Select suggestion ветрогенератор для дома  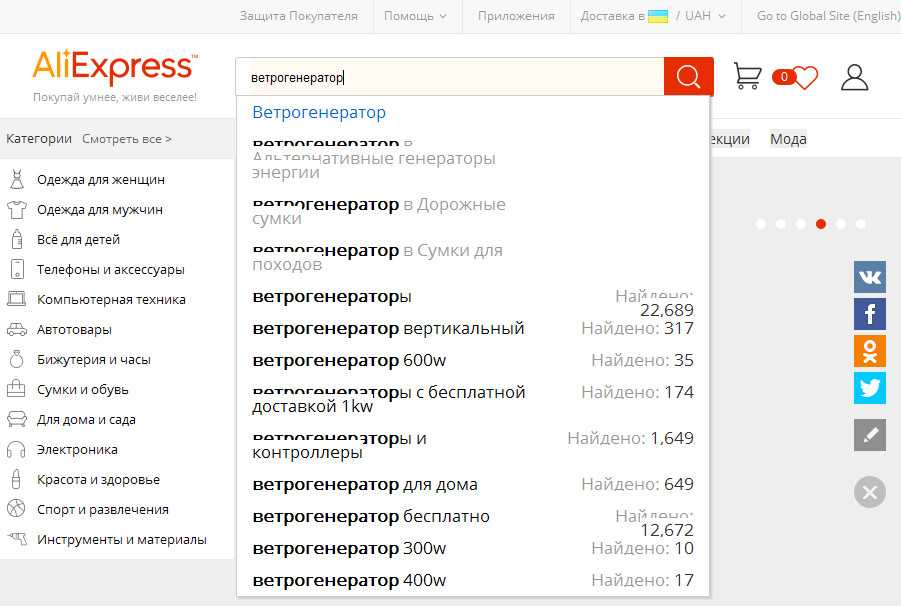point(473,484)
